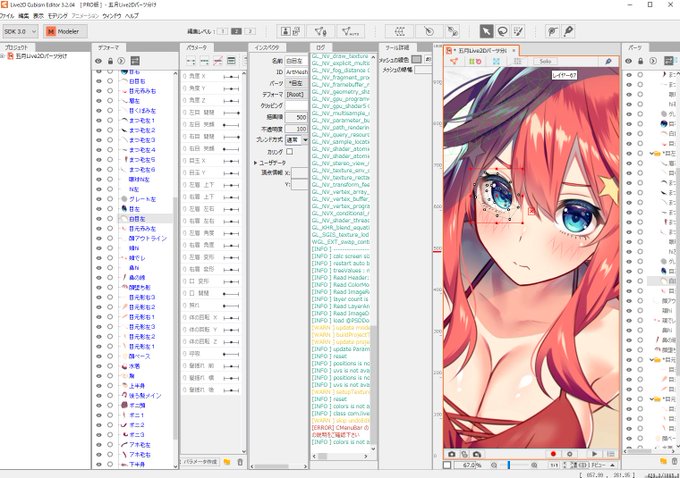Viewport: 680px width, 478px height.
Task: Click the deform path tool icon
Action: pyautogui.click(x=552, y=31)
